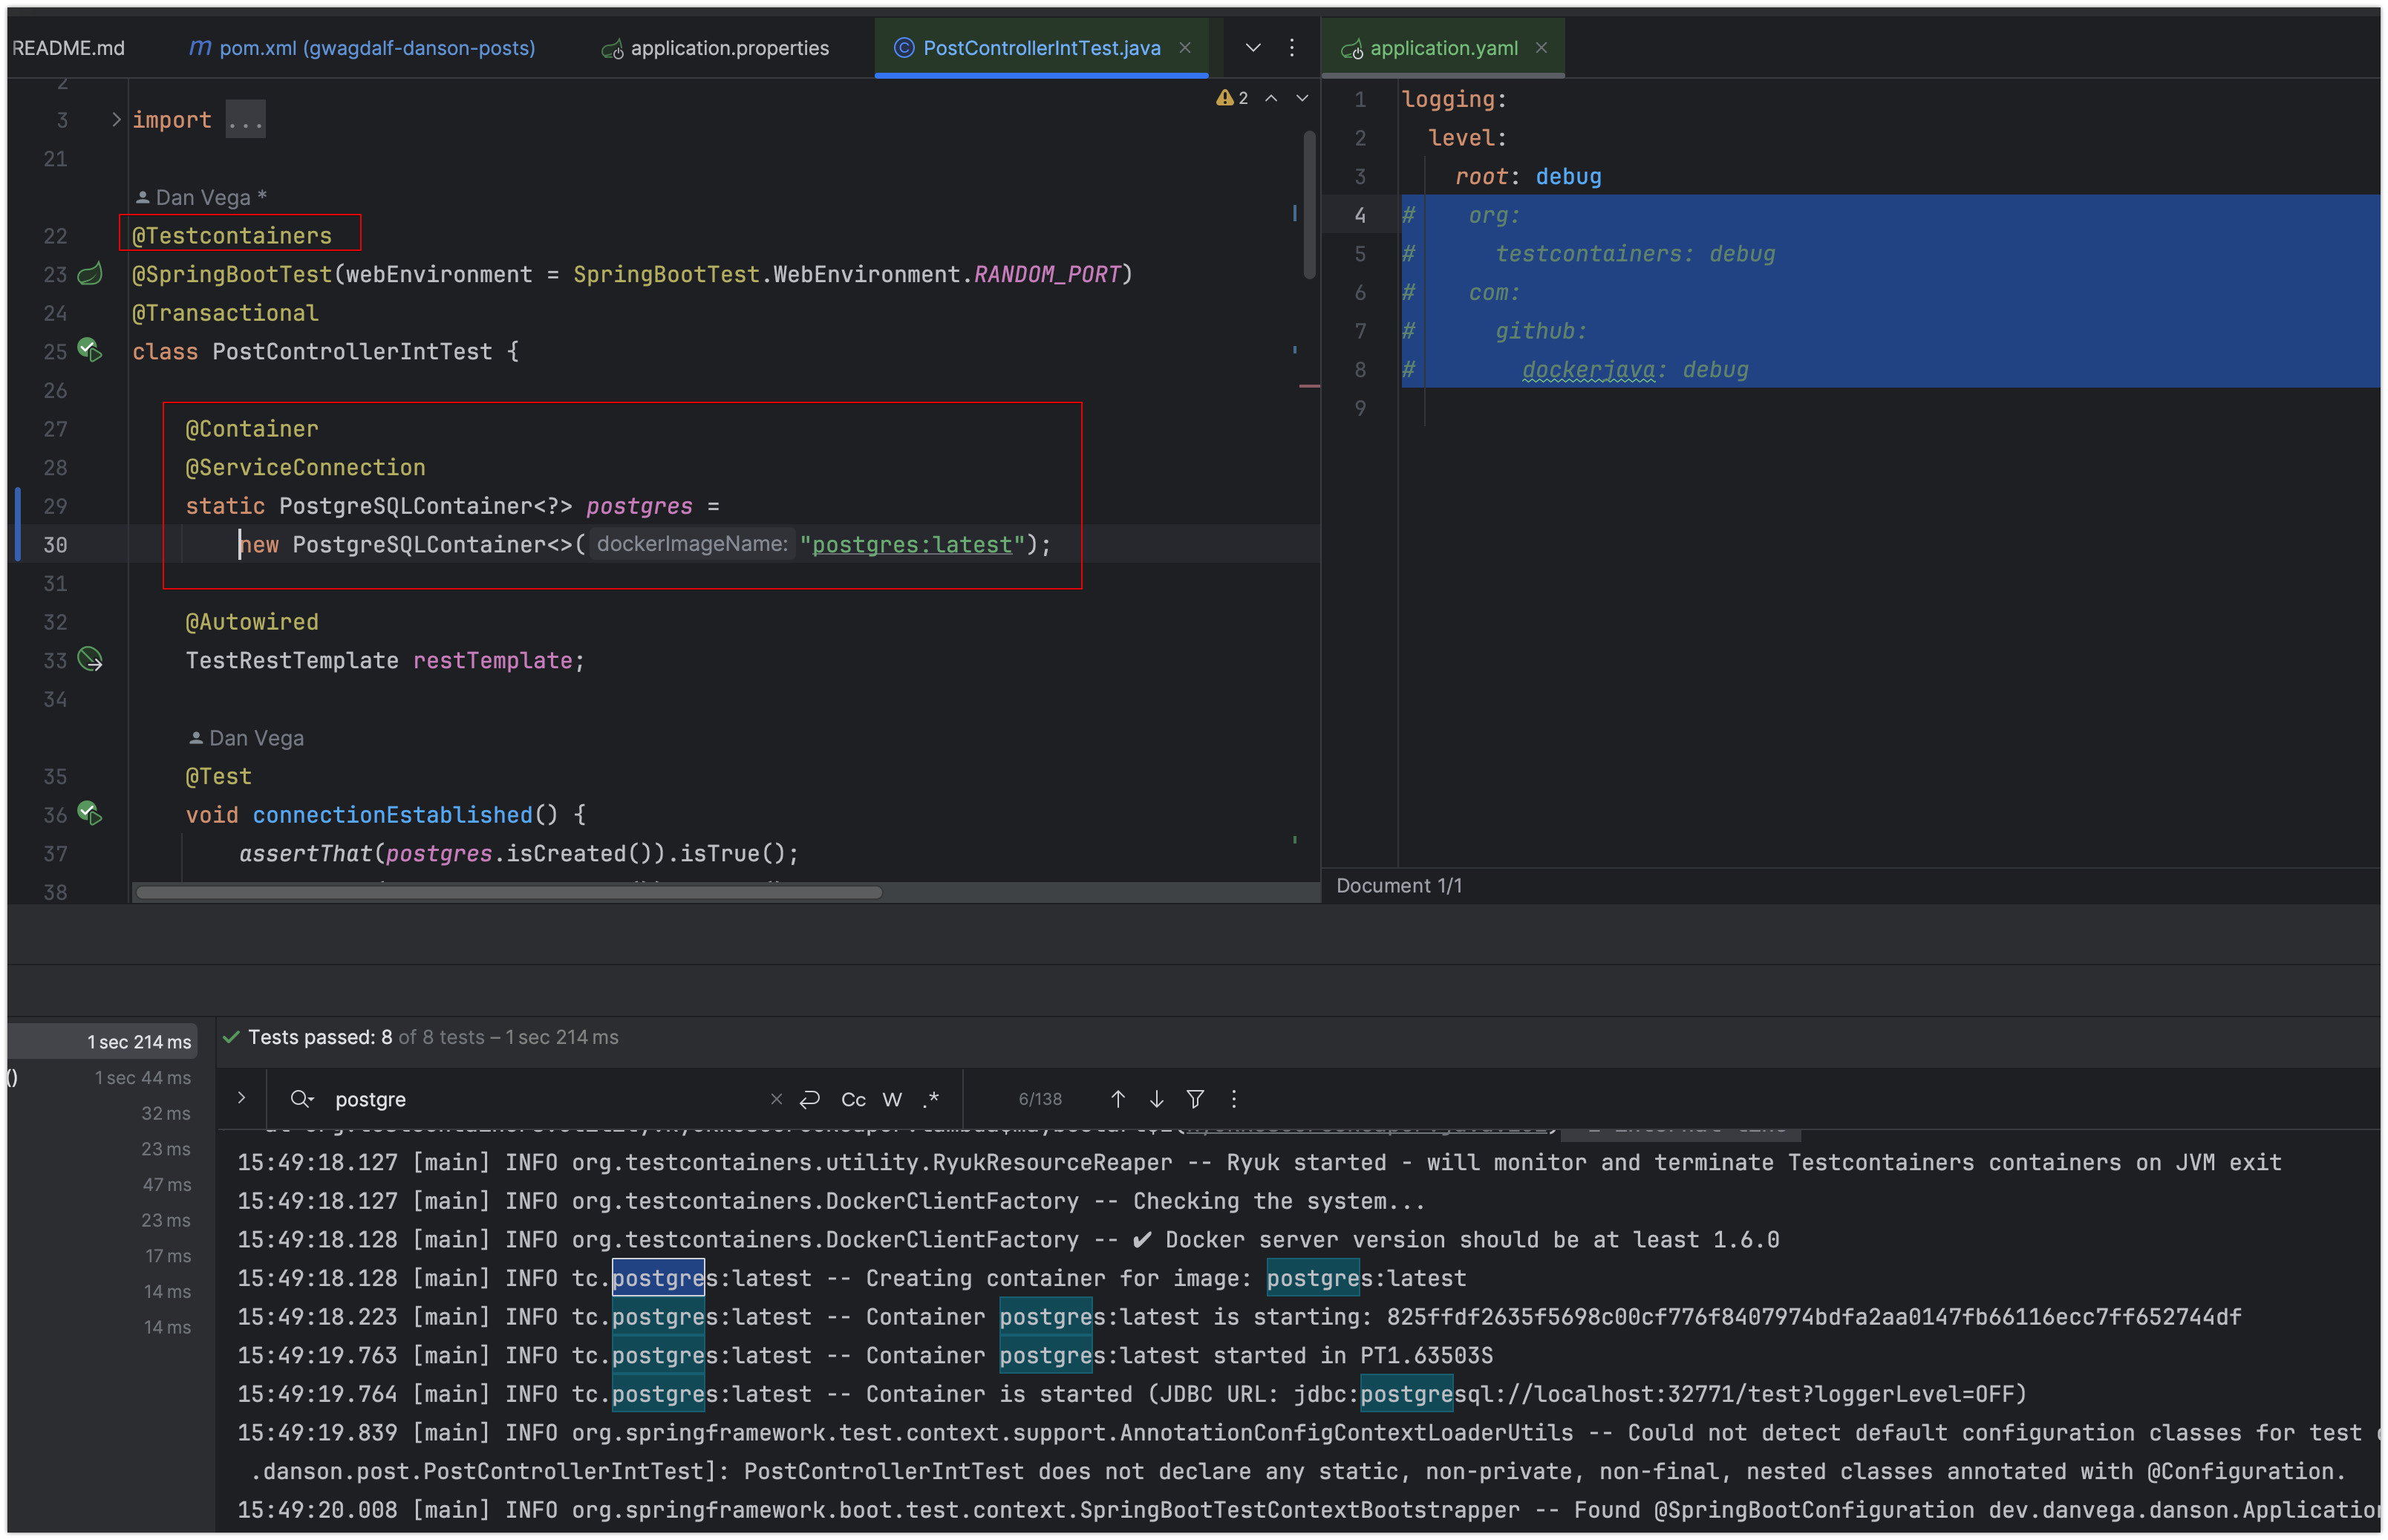Clear the postgre search text
2388x1540 pixels.
[x=776, y=1099]
